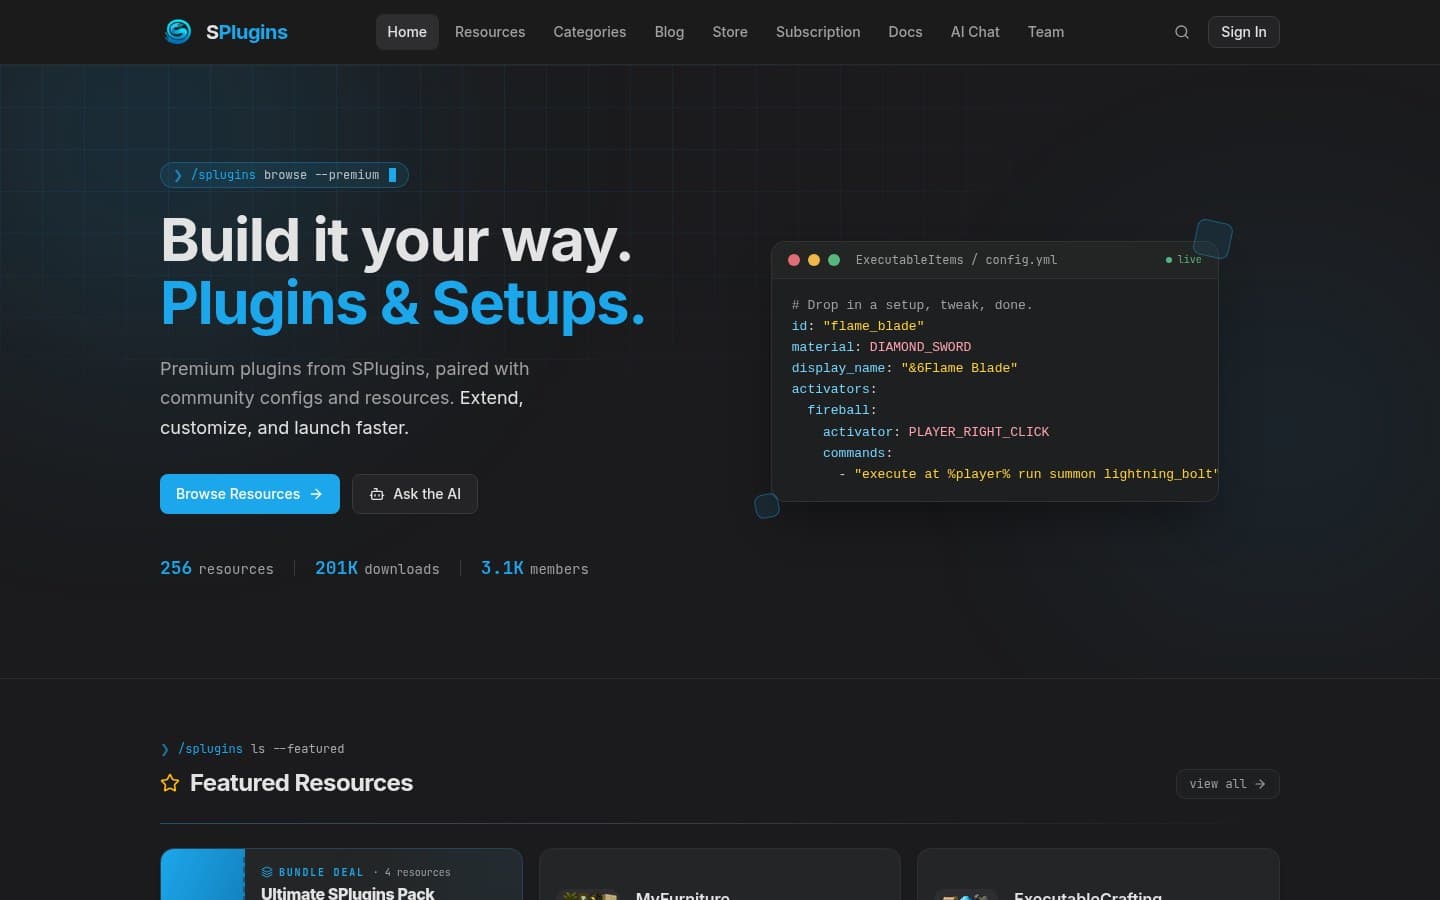The height and width of the screenshot is (900, 1440).
Task: Click the chevron prompt before /splugins ls
Action: 165,749
